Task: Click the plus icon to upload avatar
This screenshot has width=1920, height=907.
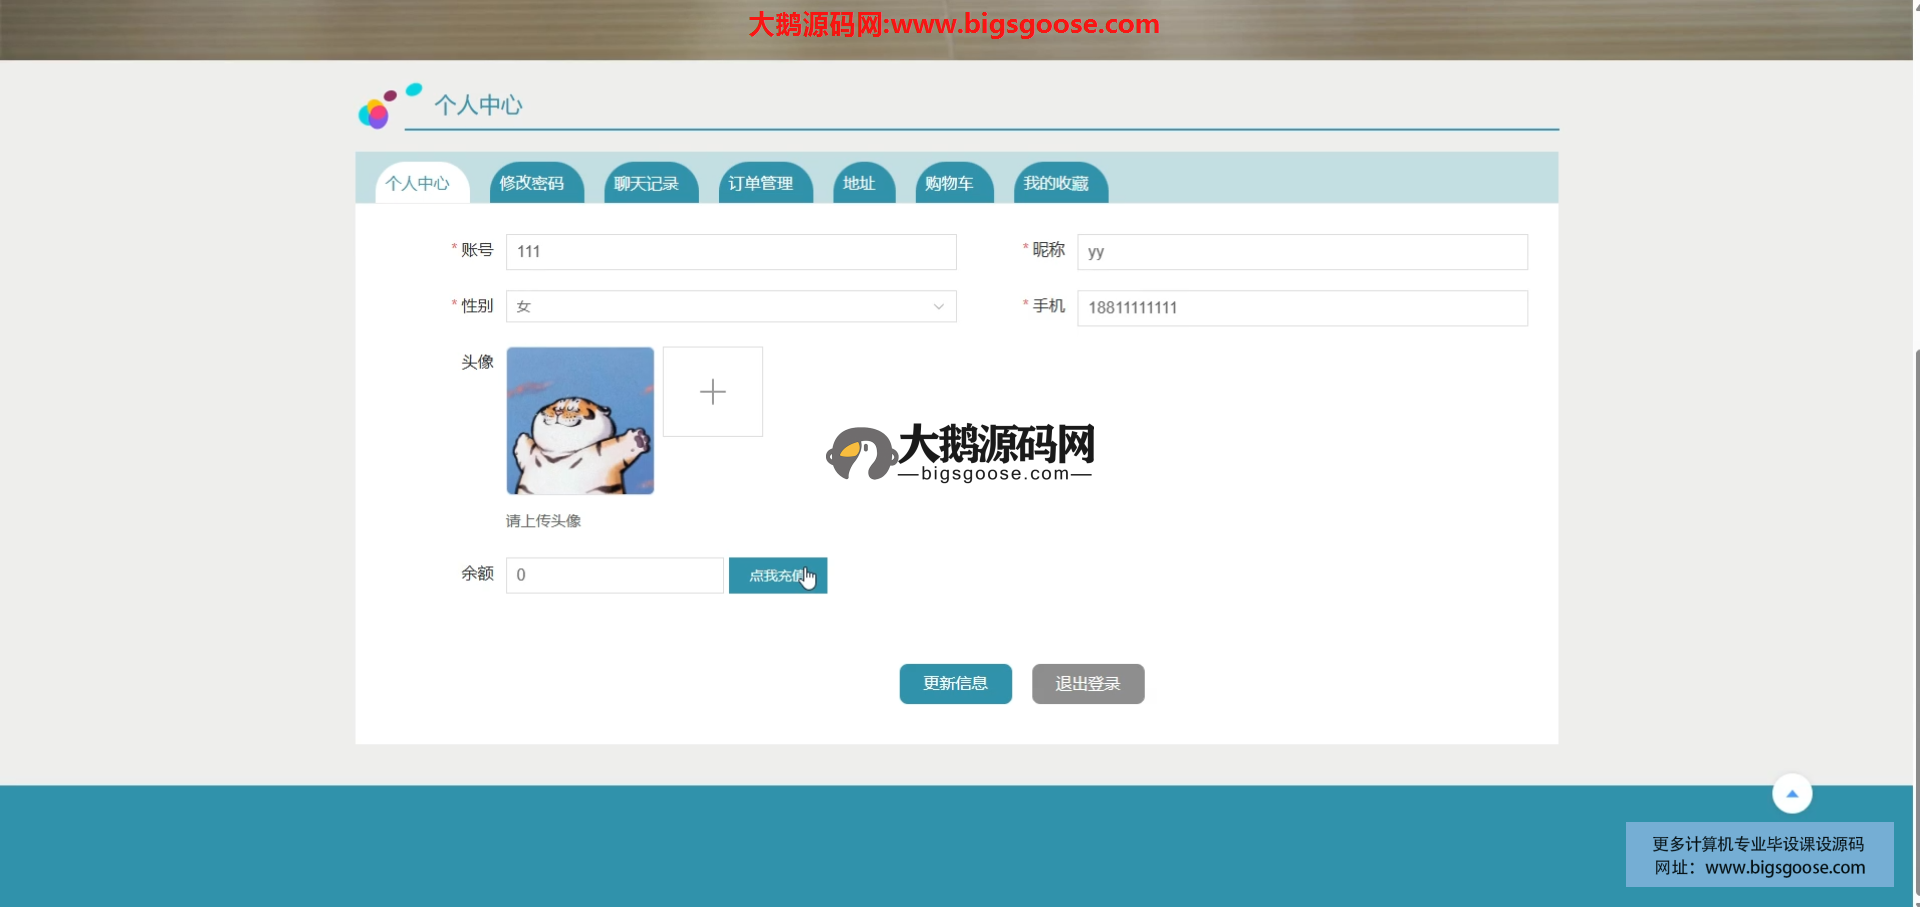Action: click(712, 392)
